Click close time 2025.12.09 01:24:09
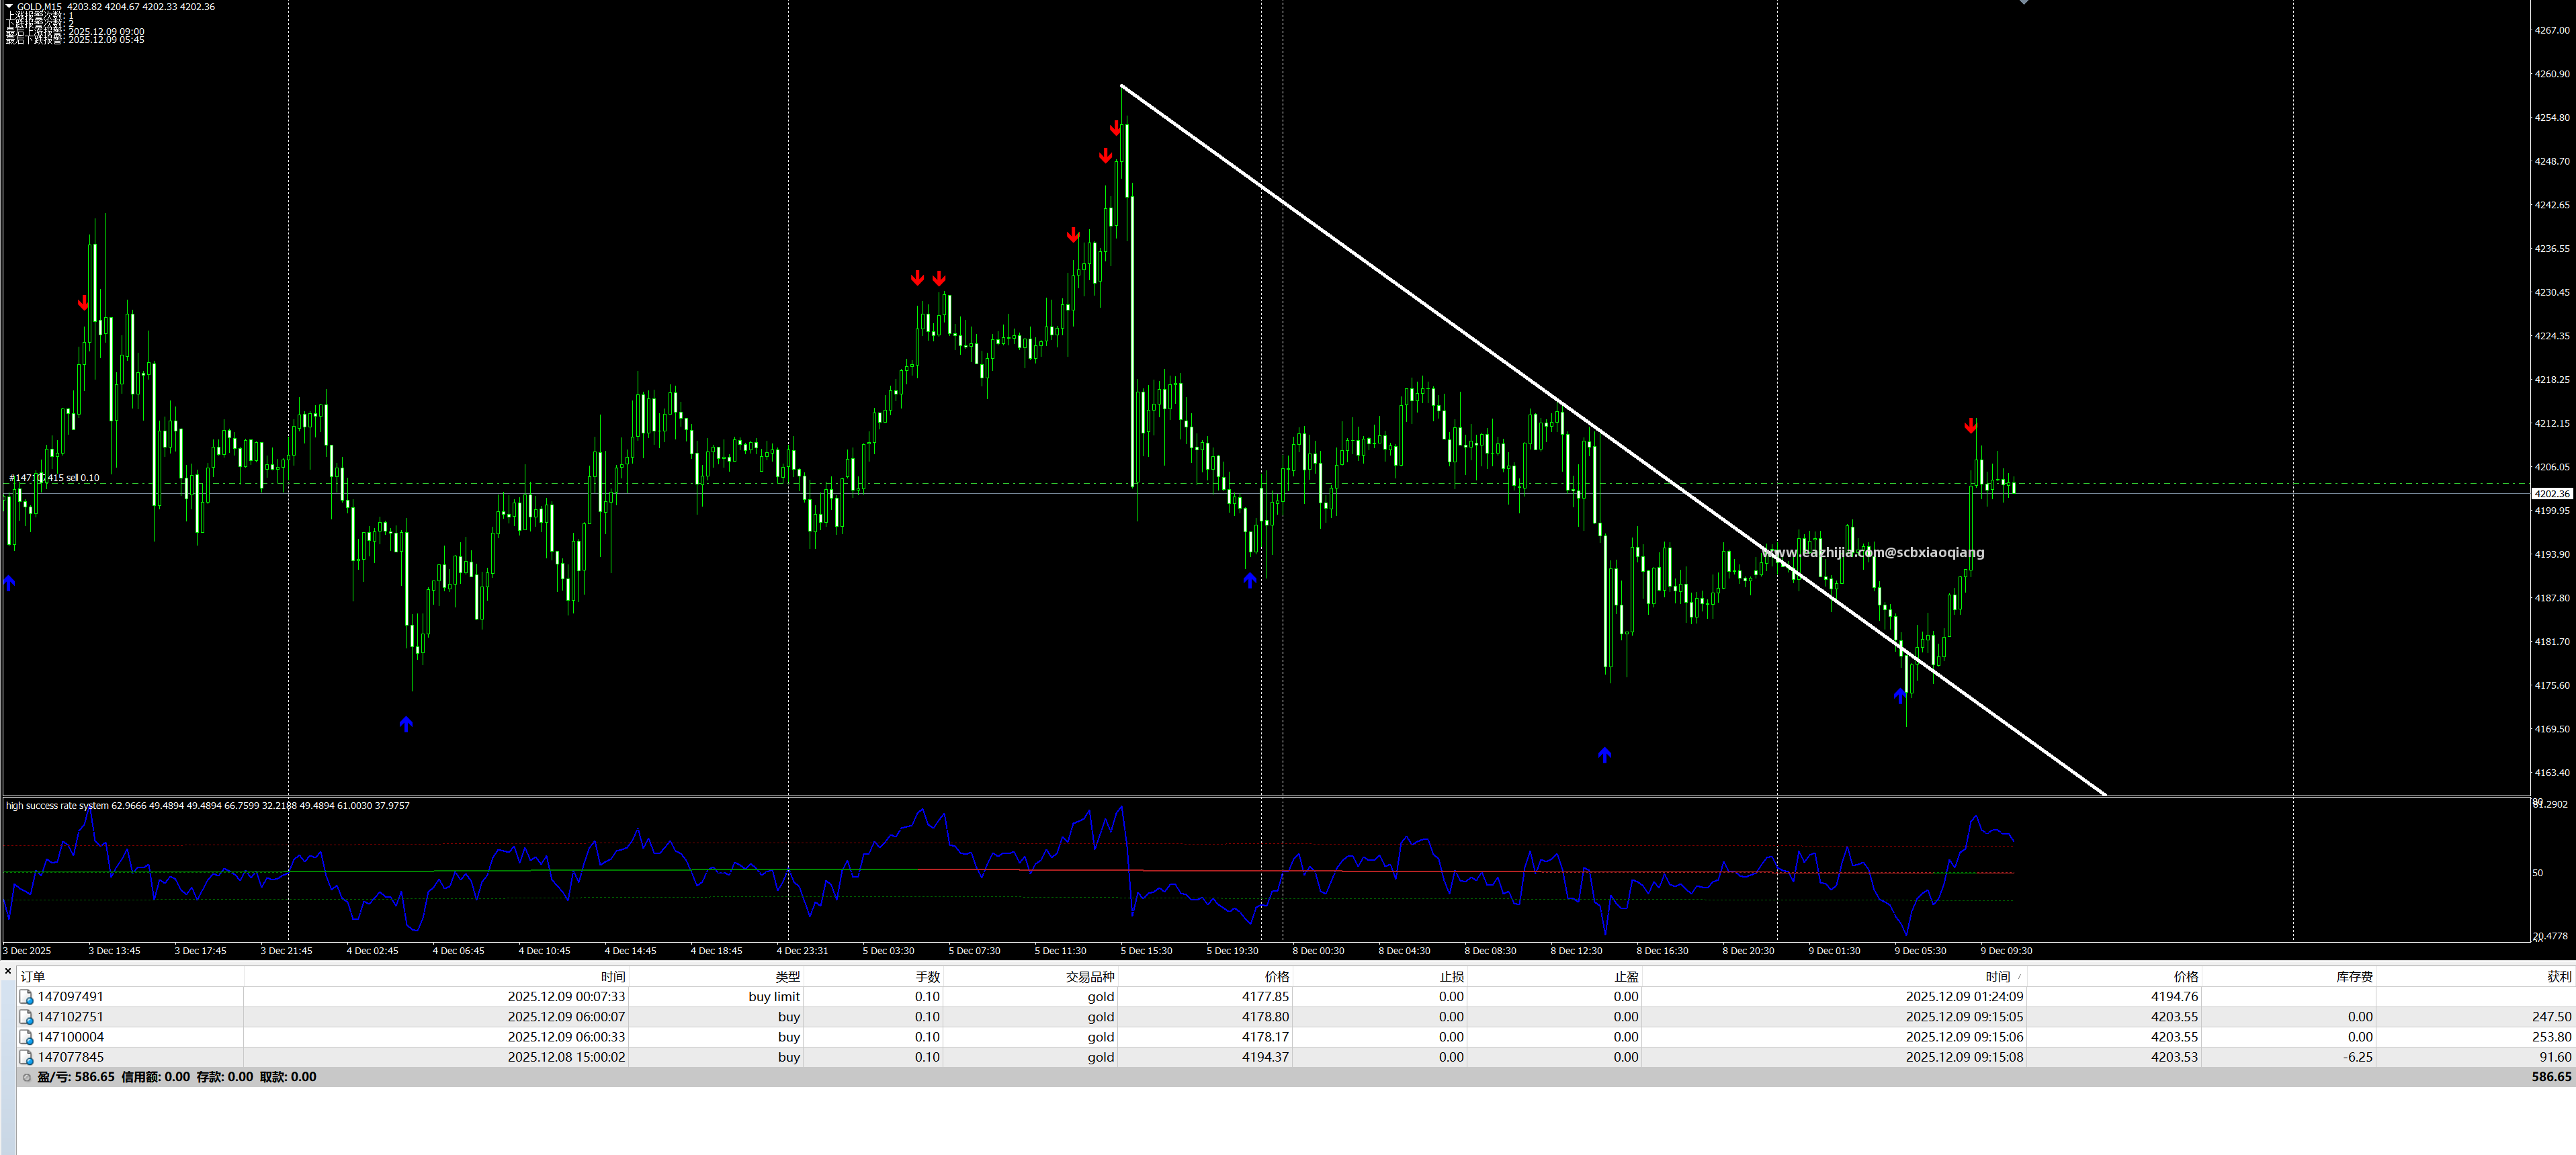 click(1964, 997)
